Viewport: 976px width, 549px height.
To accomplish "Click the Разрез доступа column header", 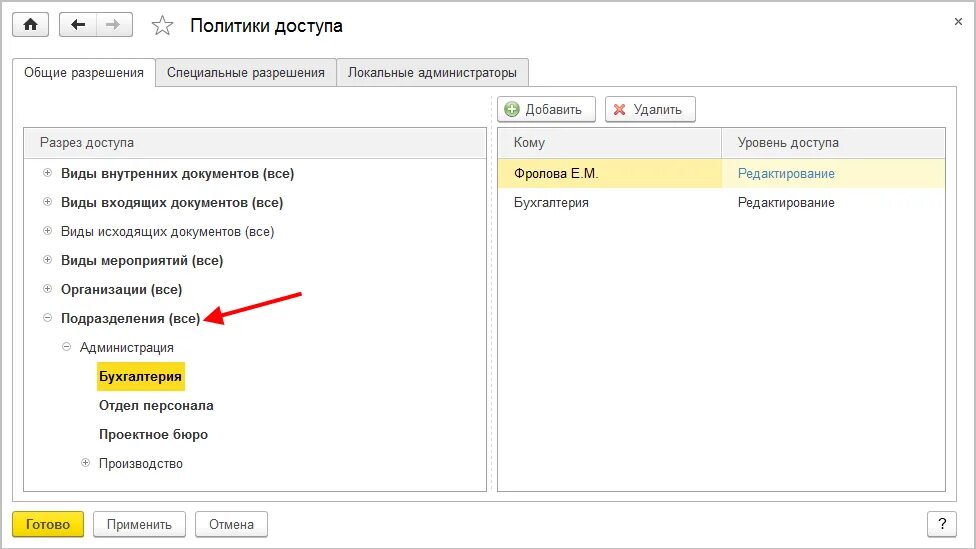I will 255,143.
